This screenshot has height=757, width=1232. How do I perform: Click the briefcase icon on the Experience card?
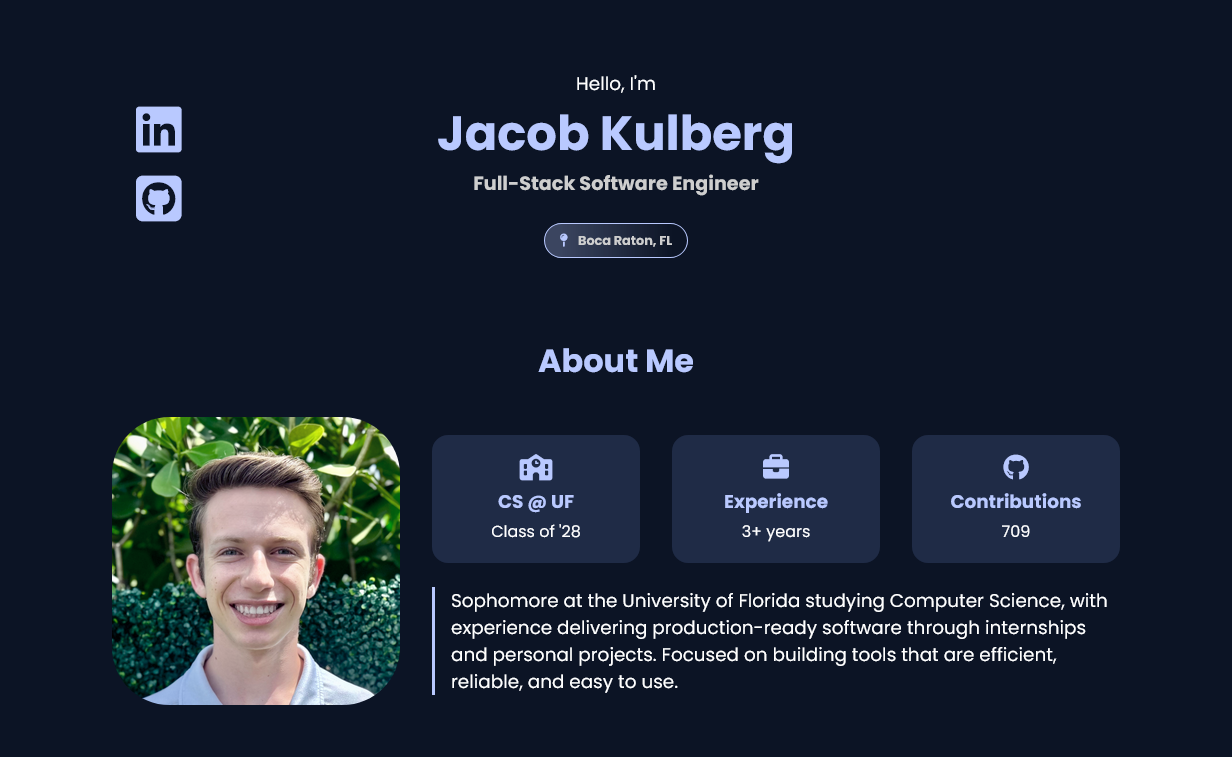point(776,466)
